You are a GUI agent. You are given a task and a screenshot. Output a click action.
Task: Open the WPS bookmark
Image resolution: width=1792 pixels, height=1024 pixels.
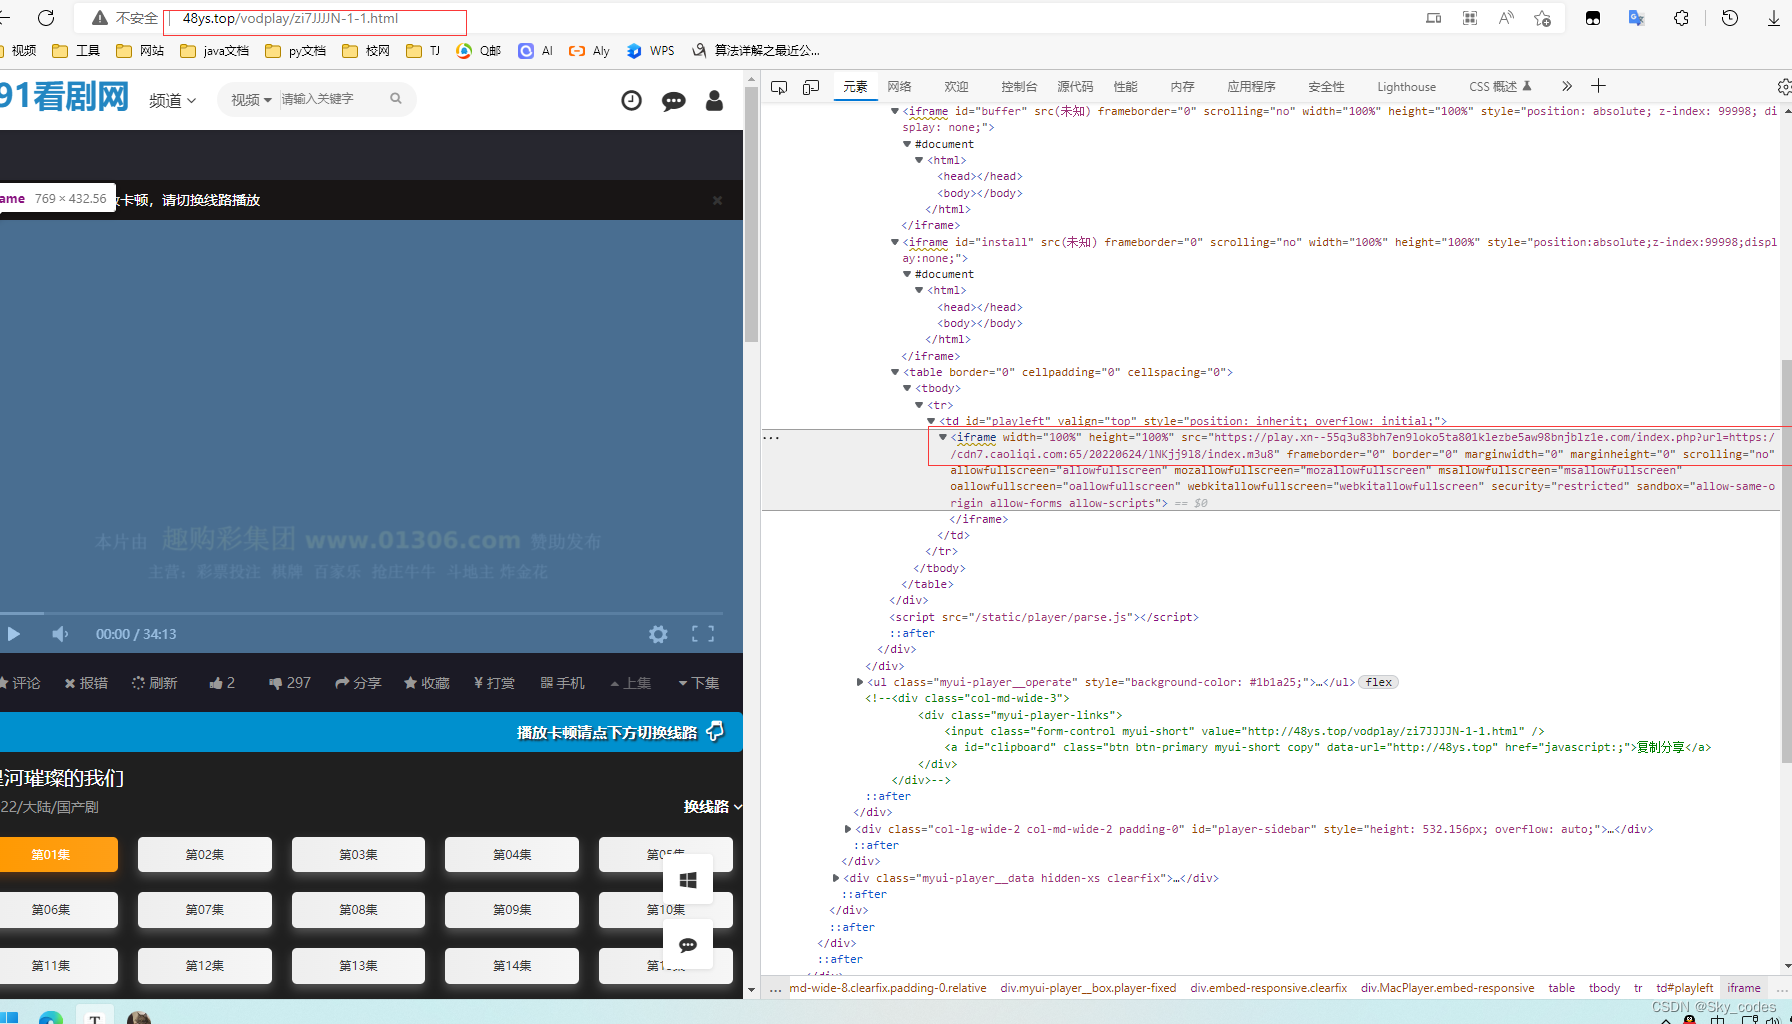651,51
